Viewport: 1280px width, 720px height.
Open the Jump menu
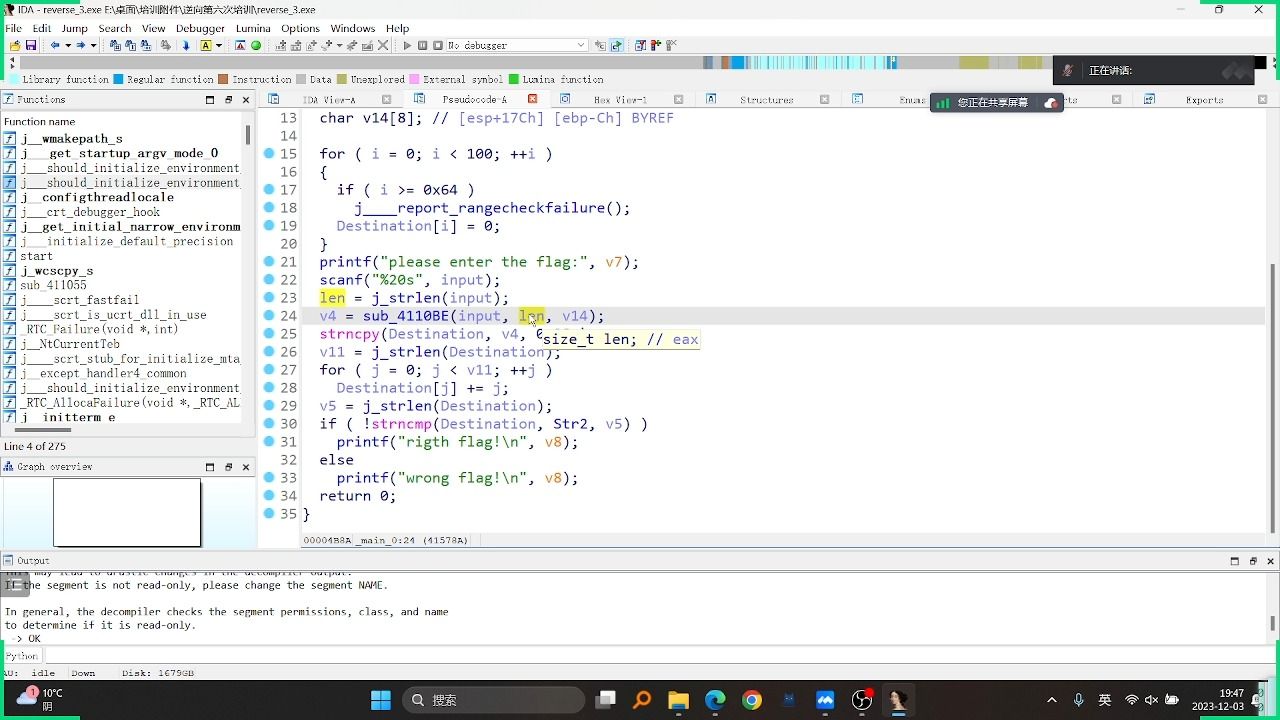75,28
